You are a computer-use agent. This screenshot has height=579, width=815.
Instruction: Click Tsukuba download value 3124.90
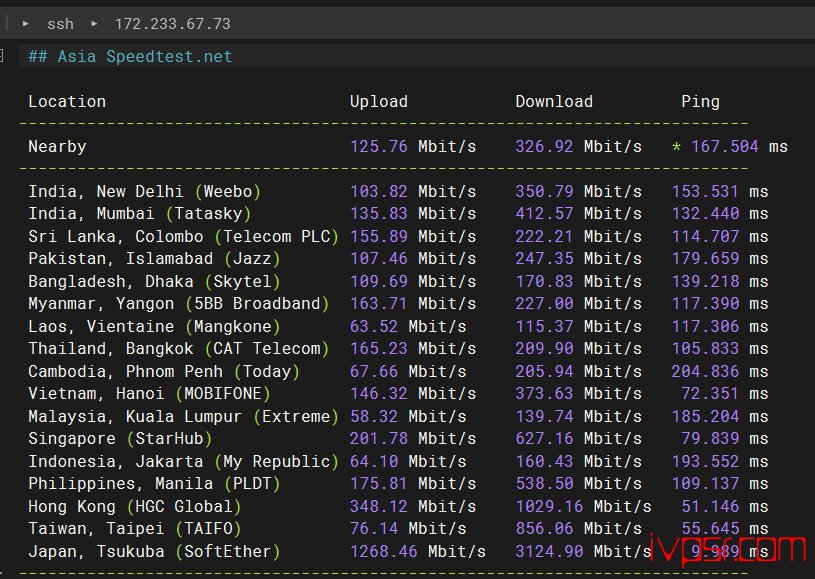[549, 551]
